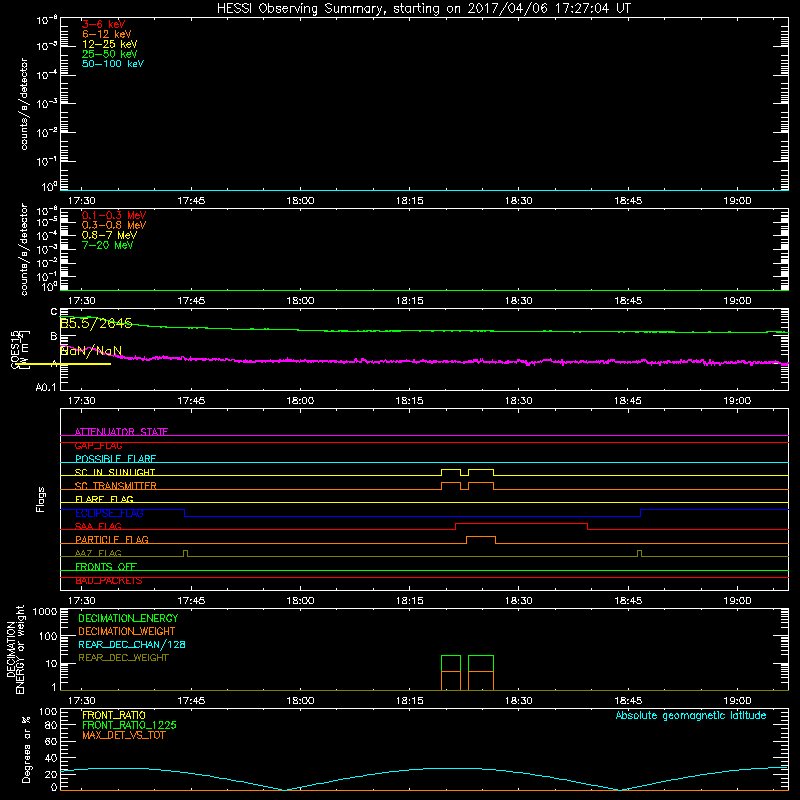Select the ATTENUATOR_STATE flag label
The height and width of the screenshot is (800, 800).
coord(121,432)
